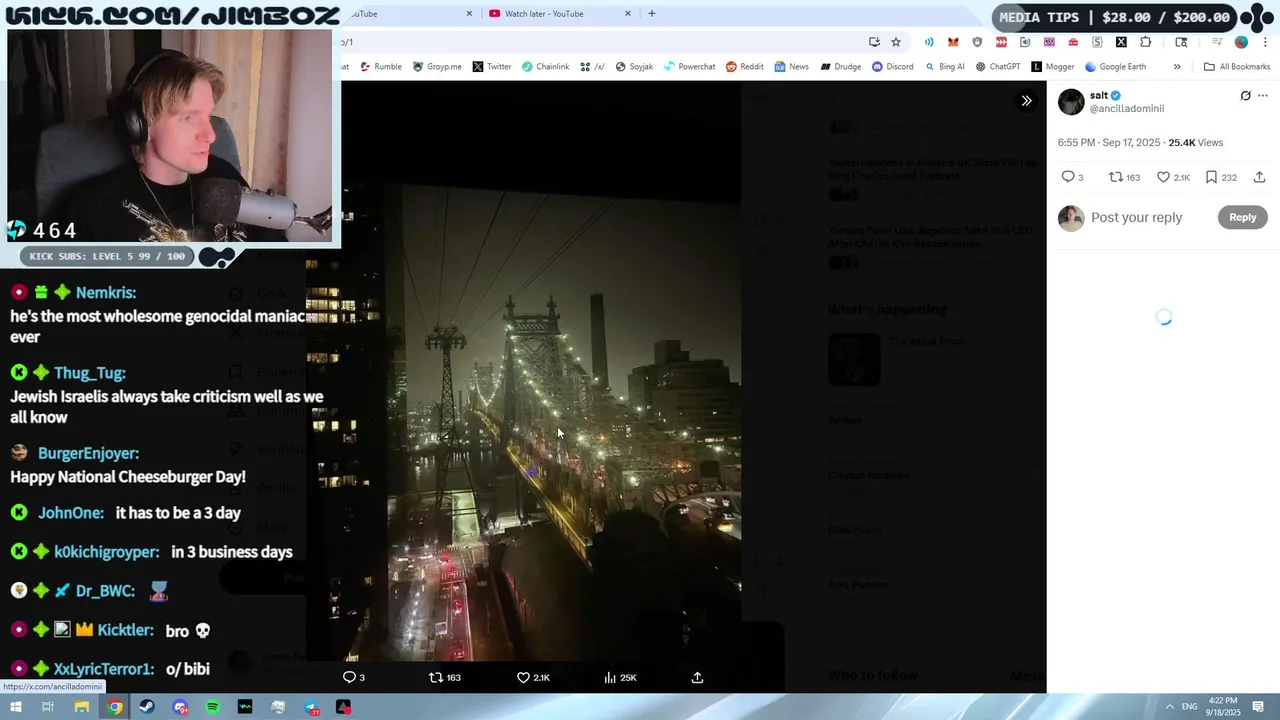Open the Powerchat bookmark
1280x720 pixels.
(689, 67)
